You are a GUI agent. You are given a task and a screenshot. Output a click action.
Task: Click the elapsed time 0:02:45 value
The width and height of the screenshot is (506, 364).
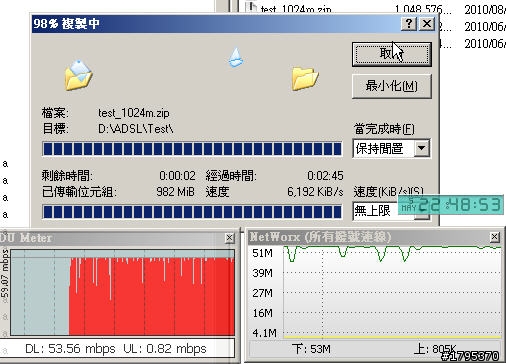pos(325,176)
